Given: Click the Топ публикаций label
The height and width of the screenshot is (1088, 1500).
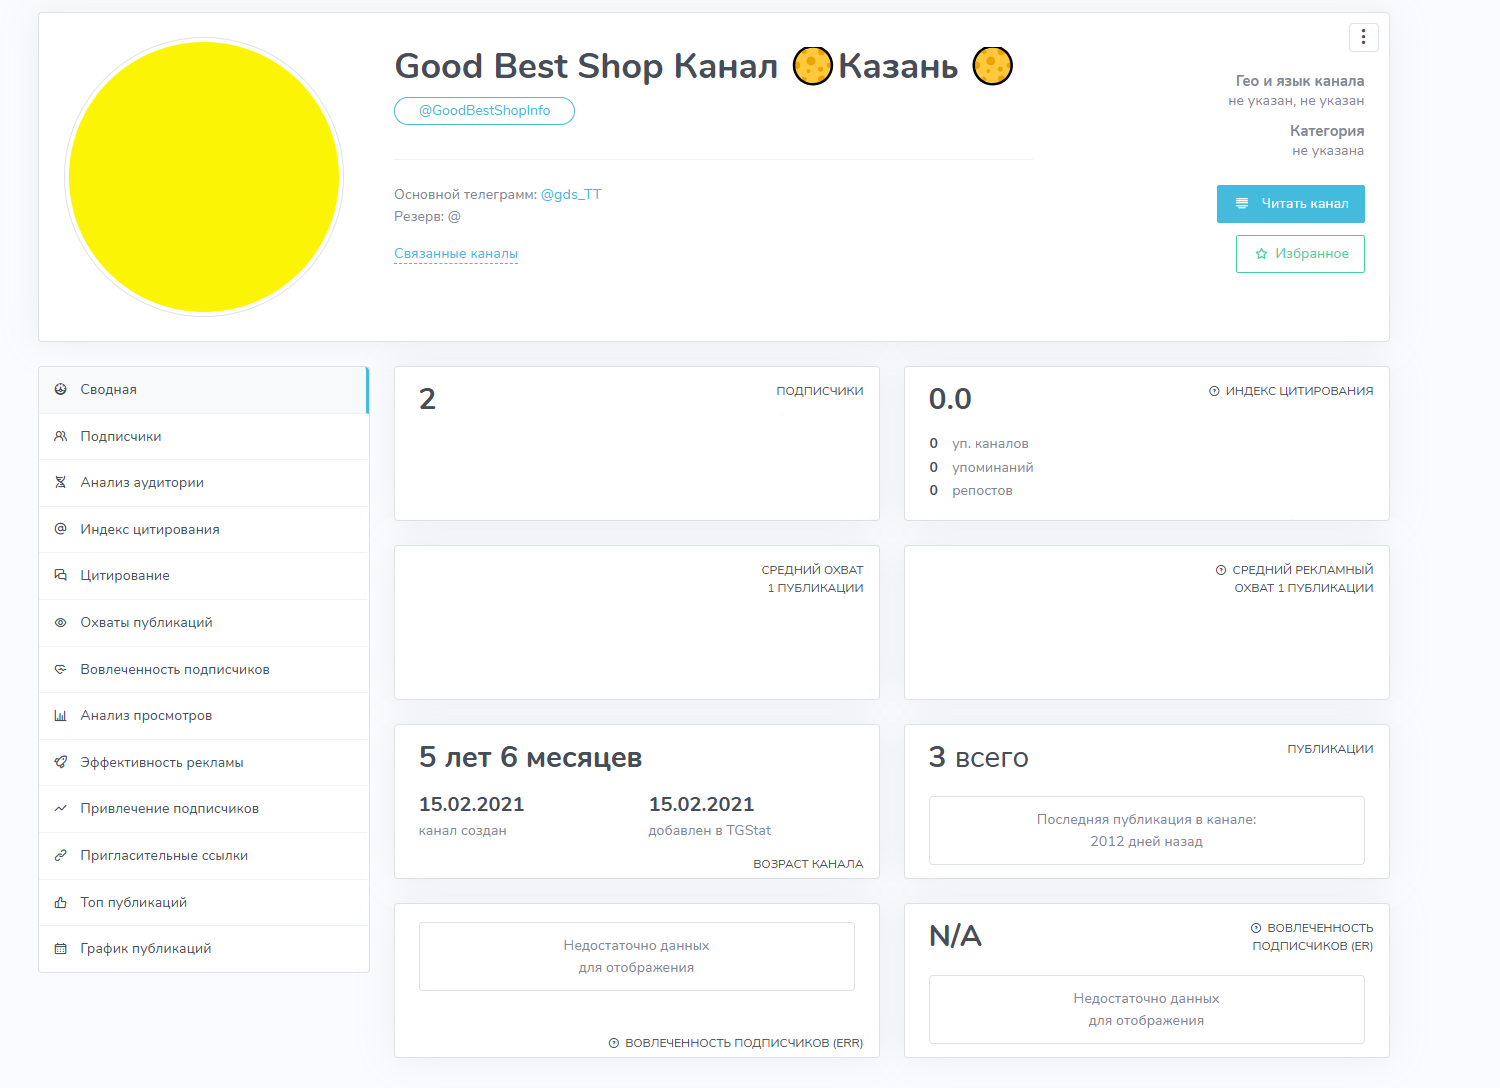Looking at the screenshot, I should coord(134,902).
